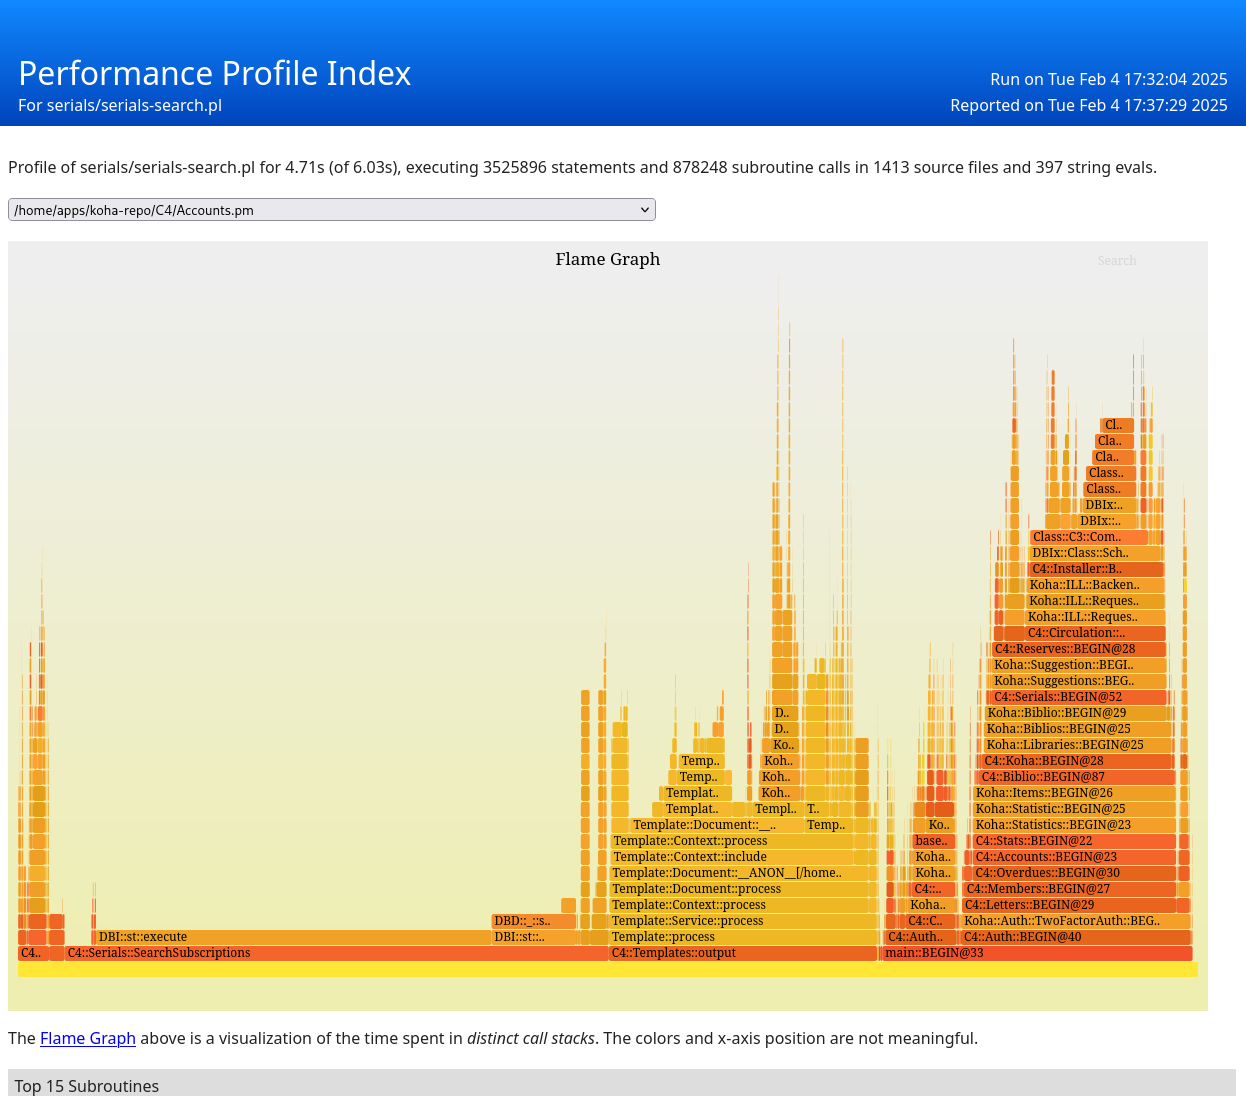Select the Koha::Auth::TwoFactorAuth::BEG.. bar

[1075, 921]
